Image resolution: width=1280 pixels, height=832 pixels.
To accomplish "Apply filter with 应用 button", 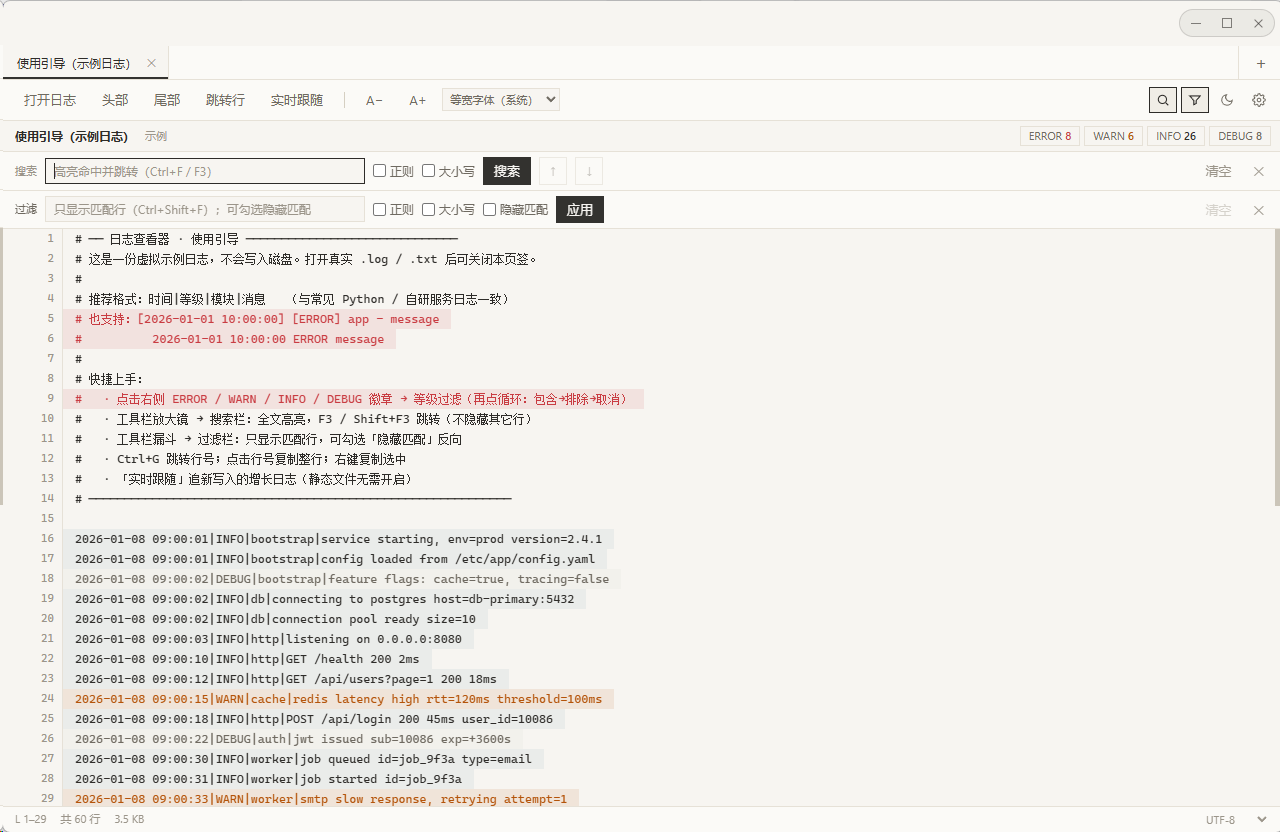I will (x=580, y=210).
